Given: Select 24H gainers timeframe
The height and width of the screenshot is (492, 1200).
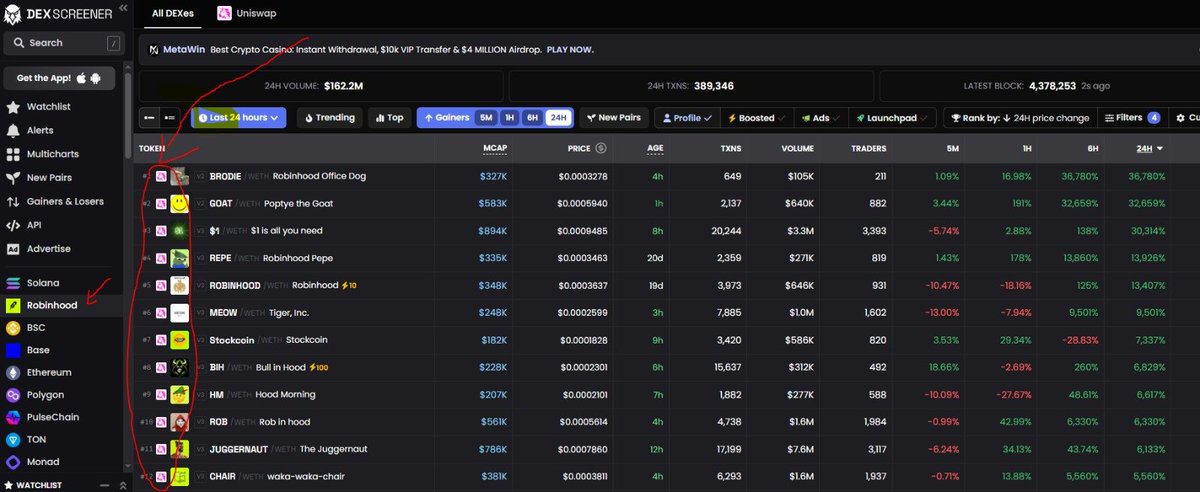Looking at the screenshot, I should pyautogui.click(x=557, y=118).
